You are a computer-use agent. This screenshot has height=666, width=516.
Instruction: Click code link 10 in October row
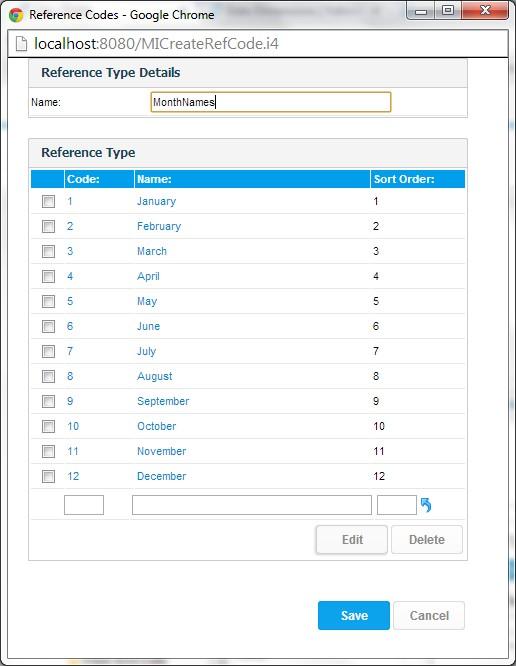coord(73,426)
